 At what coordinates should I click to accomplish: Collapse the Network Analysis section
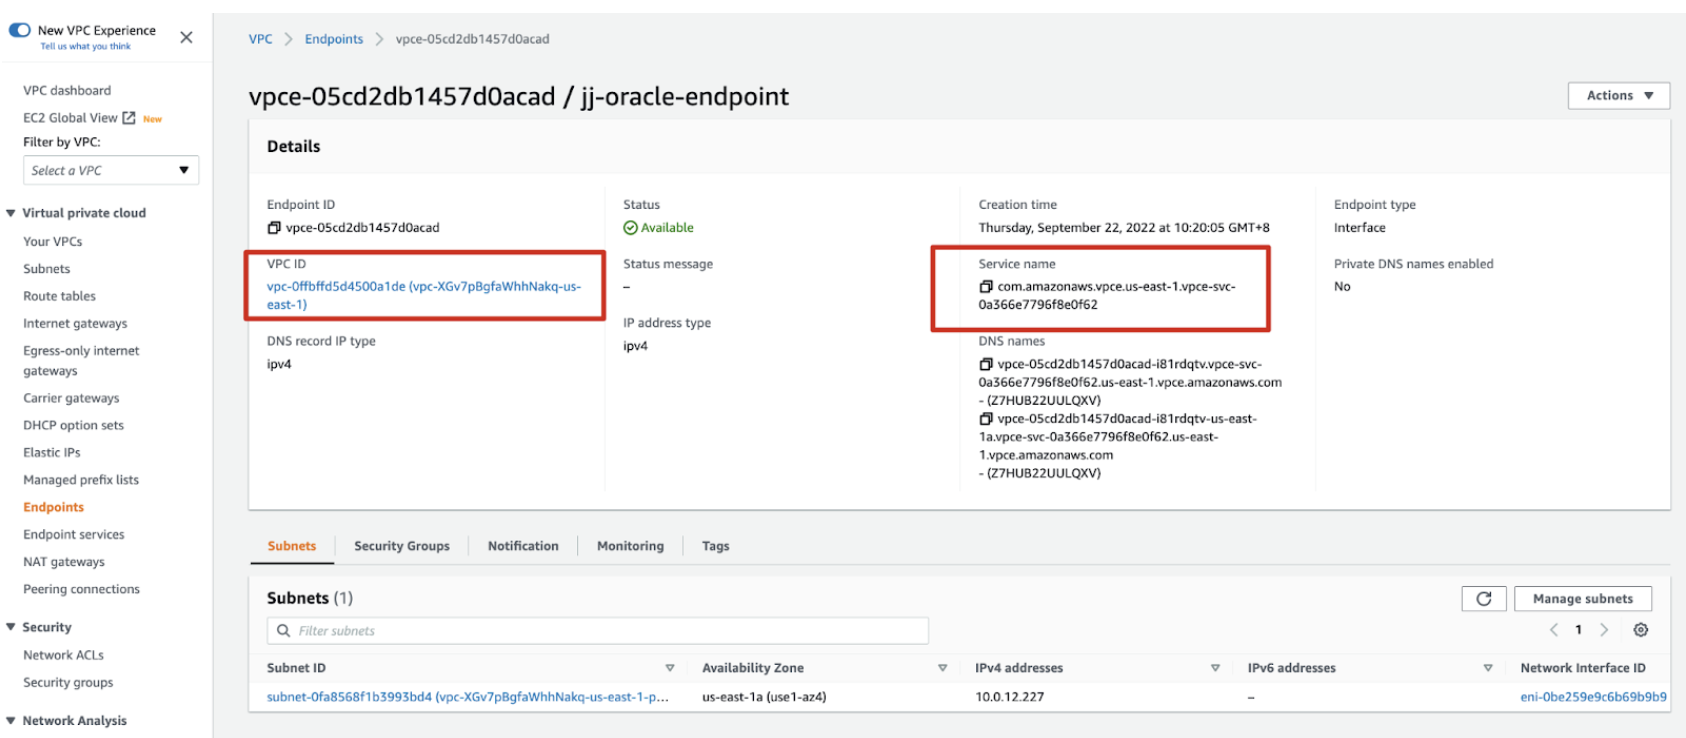click(11, 721)
